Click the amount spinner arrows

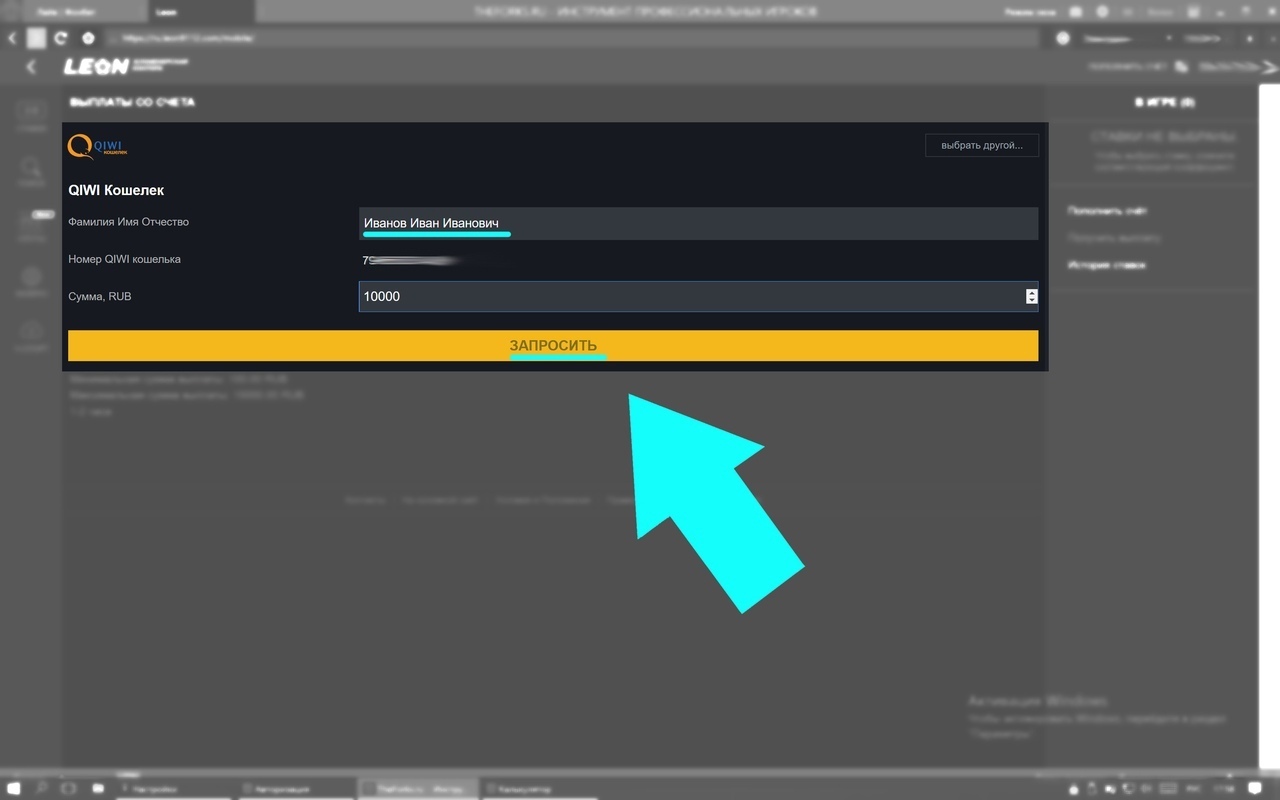point(1031,296)
